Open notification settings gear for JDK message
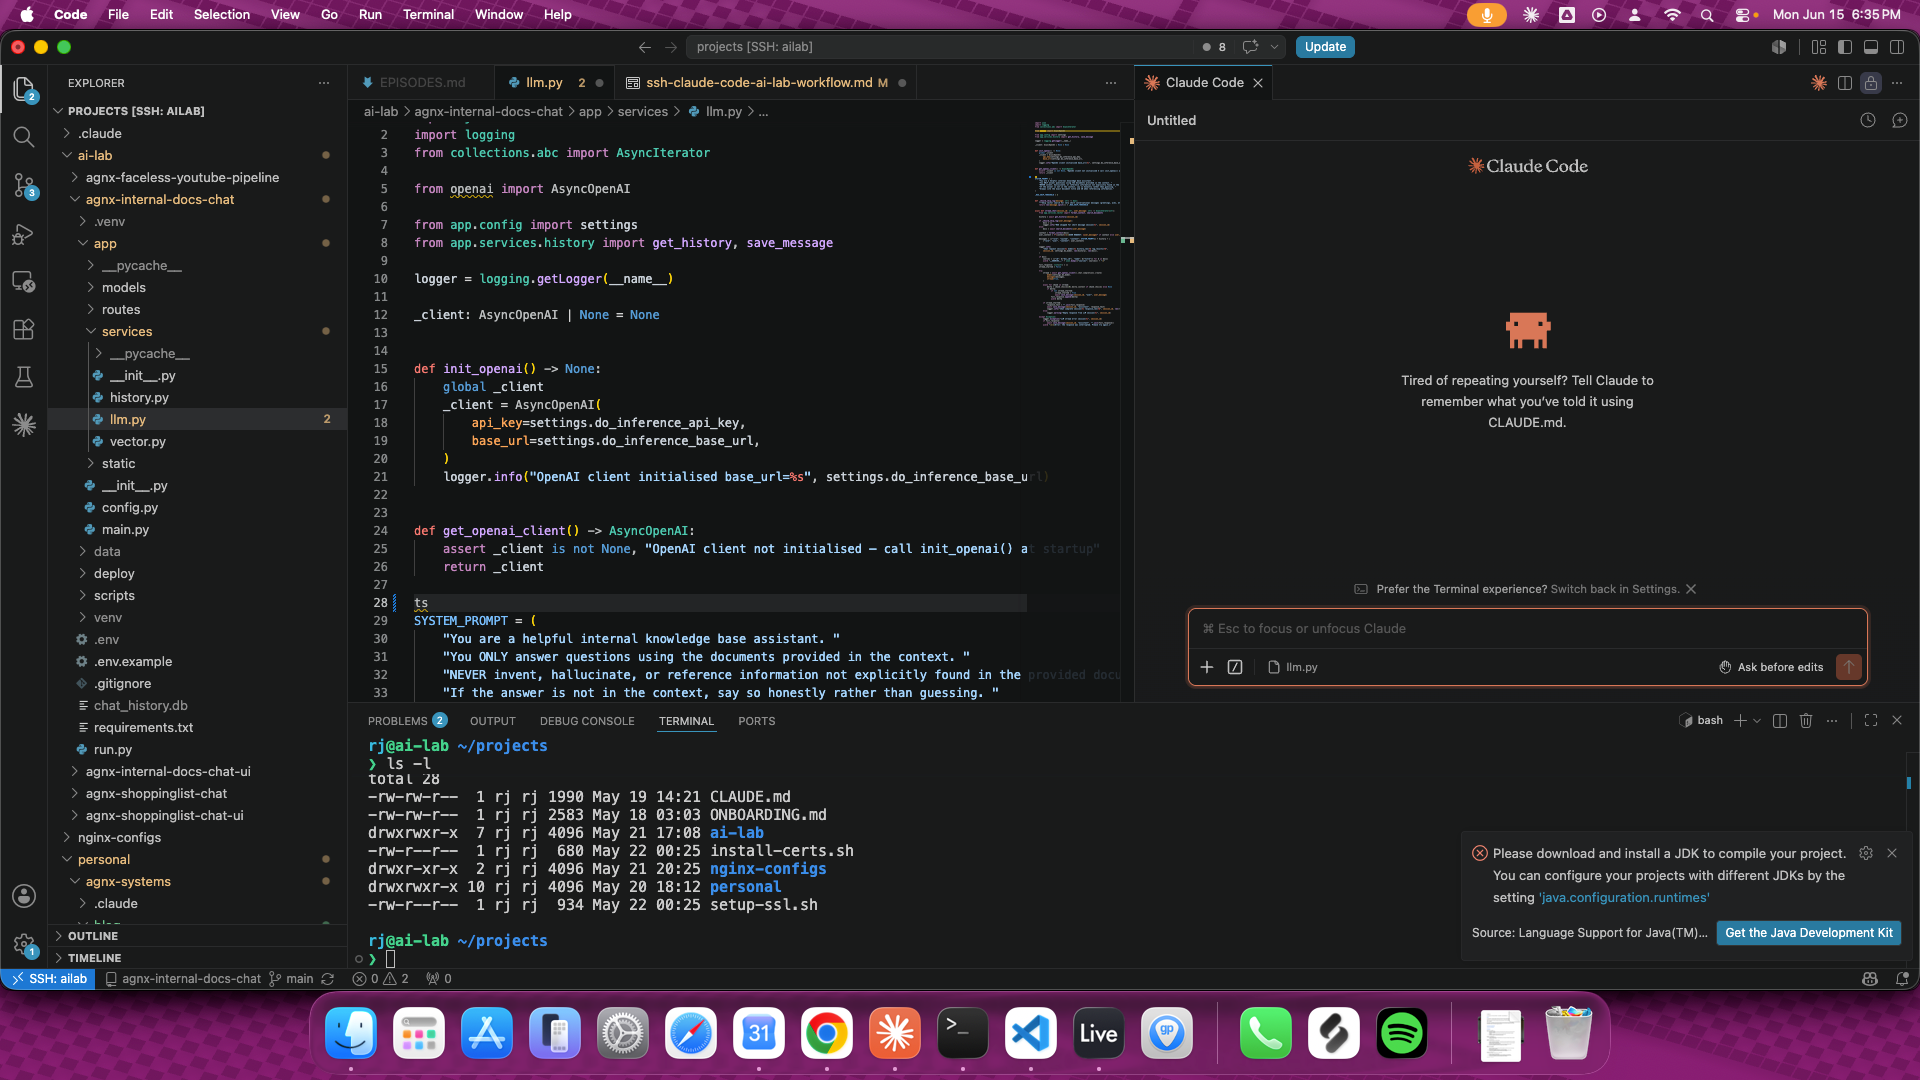The width and height of the screenshot is (1920, 1080). point(1866,853)
